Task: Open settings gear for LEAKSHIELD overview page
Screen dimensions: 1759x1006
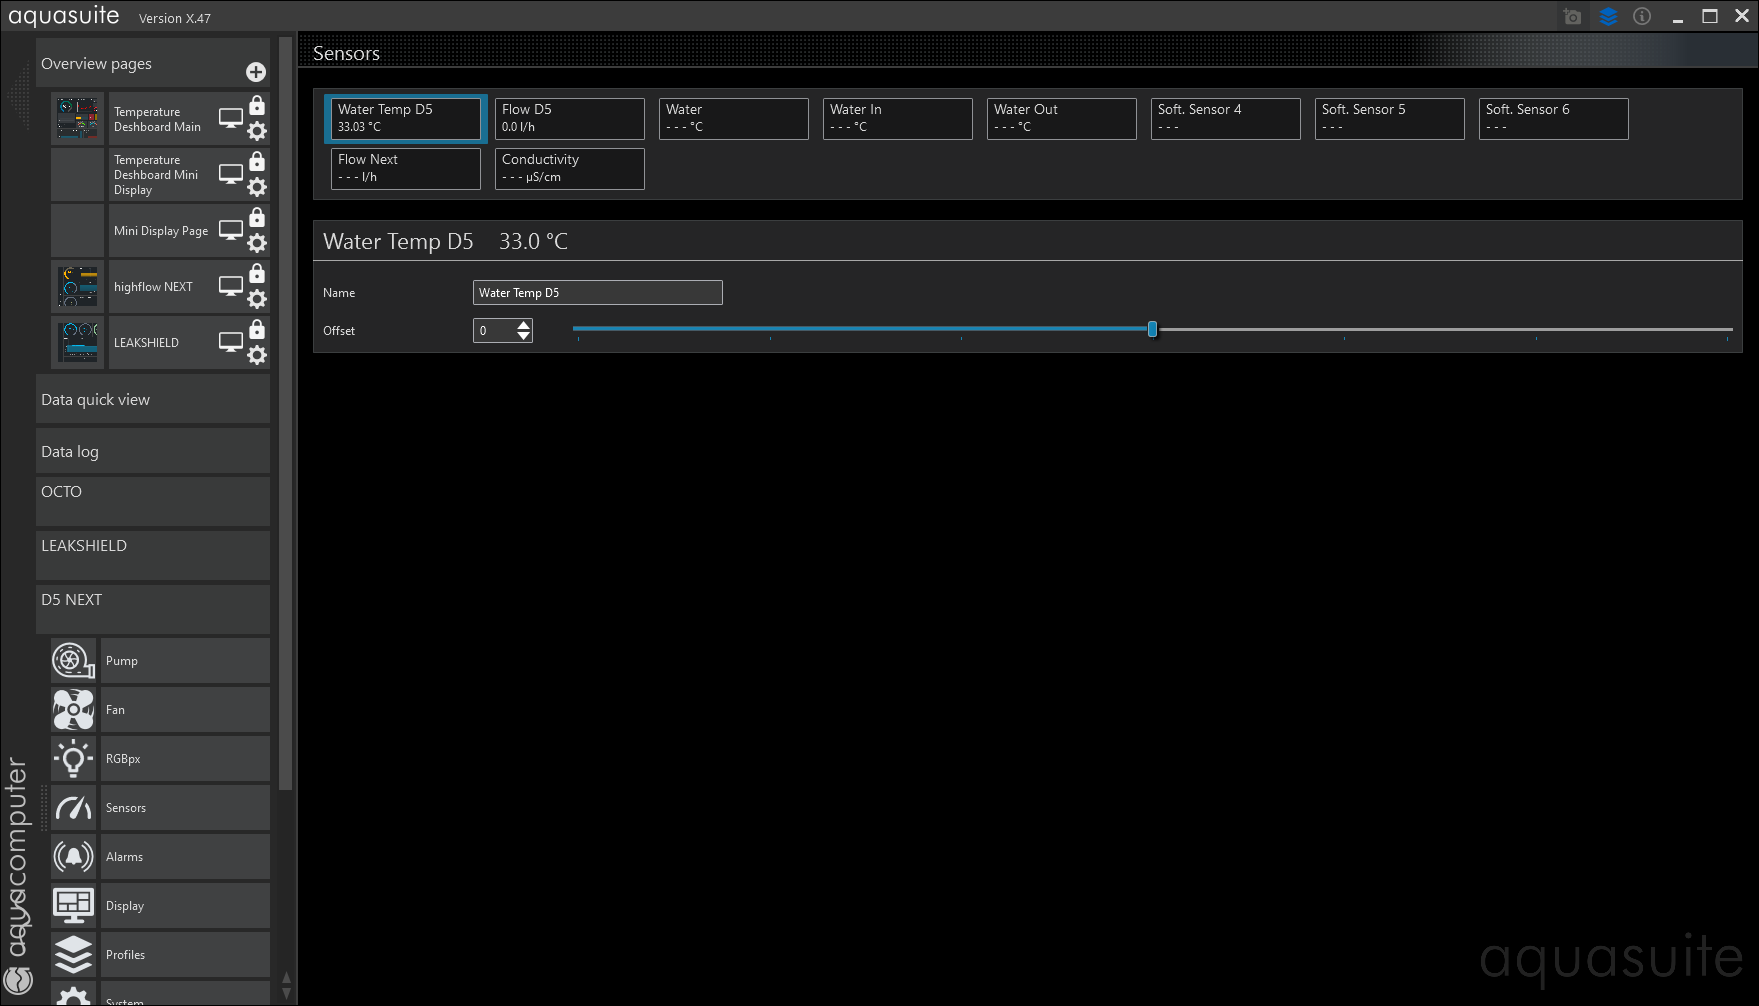Action: tap(257, 355)
